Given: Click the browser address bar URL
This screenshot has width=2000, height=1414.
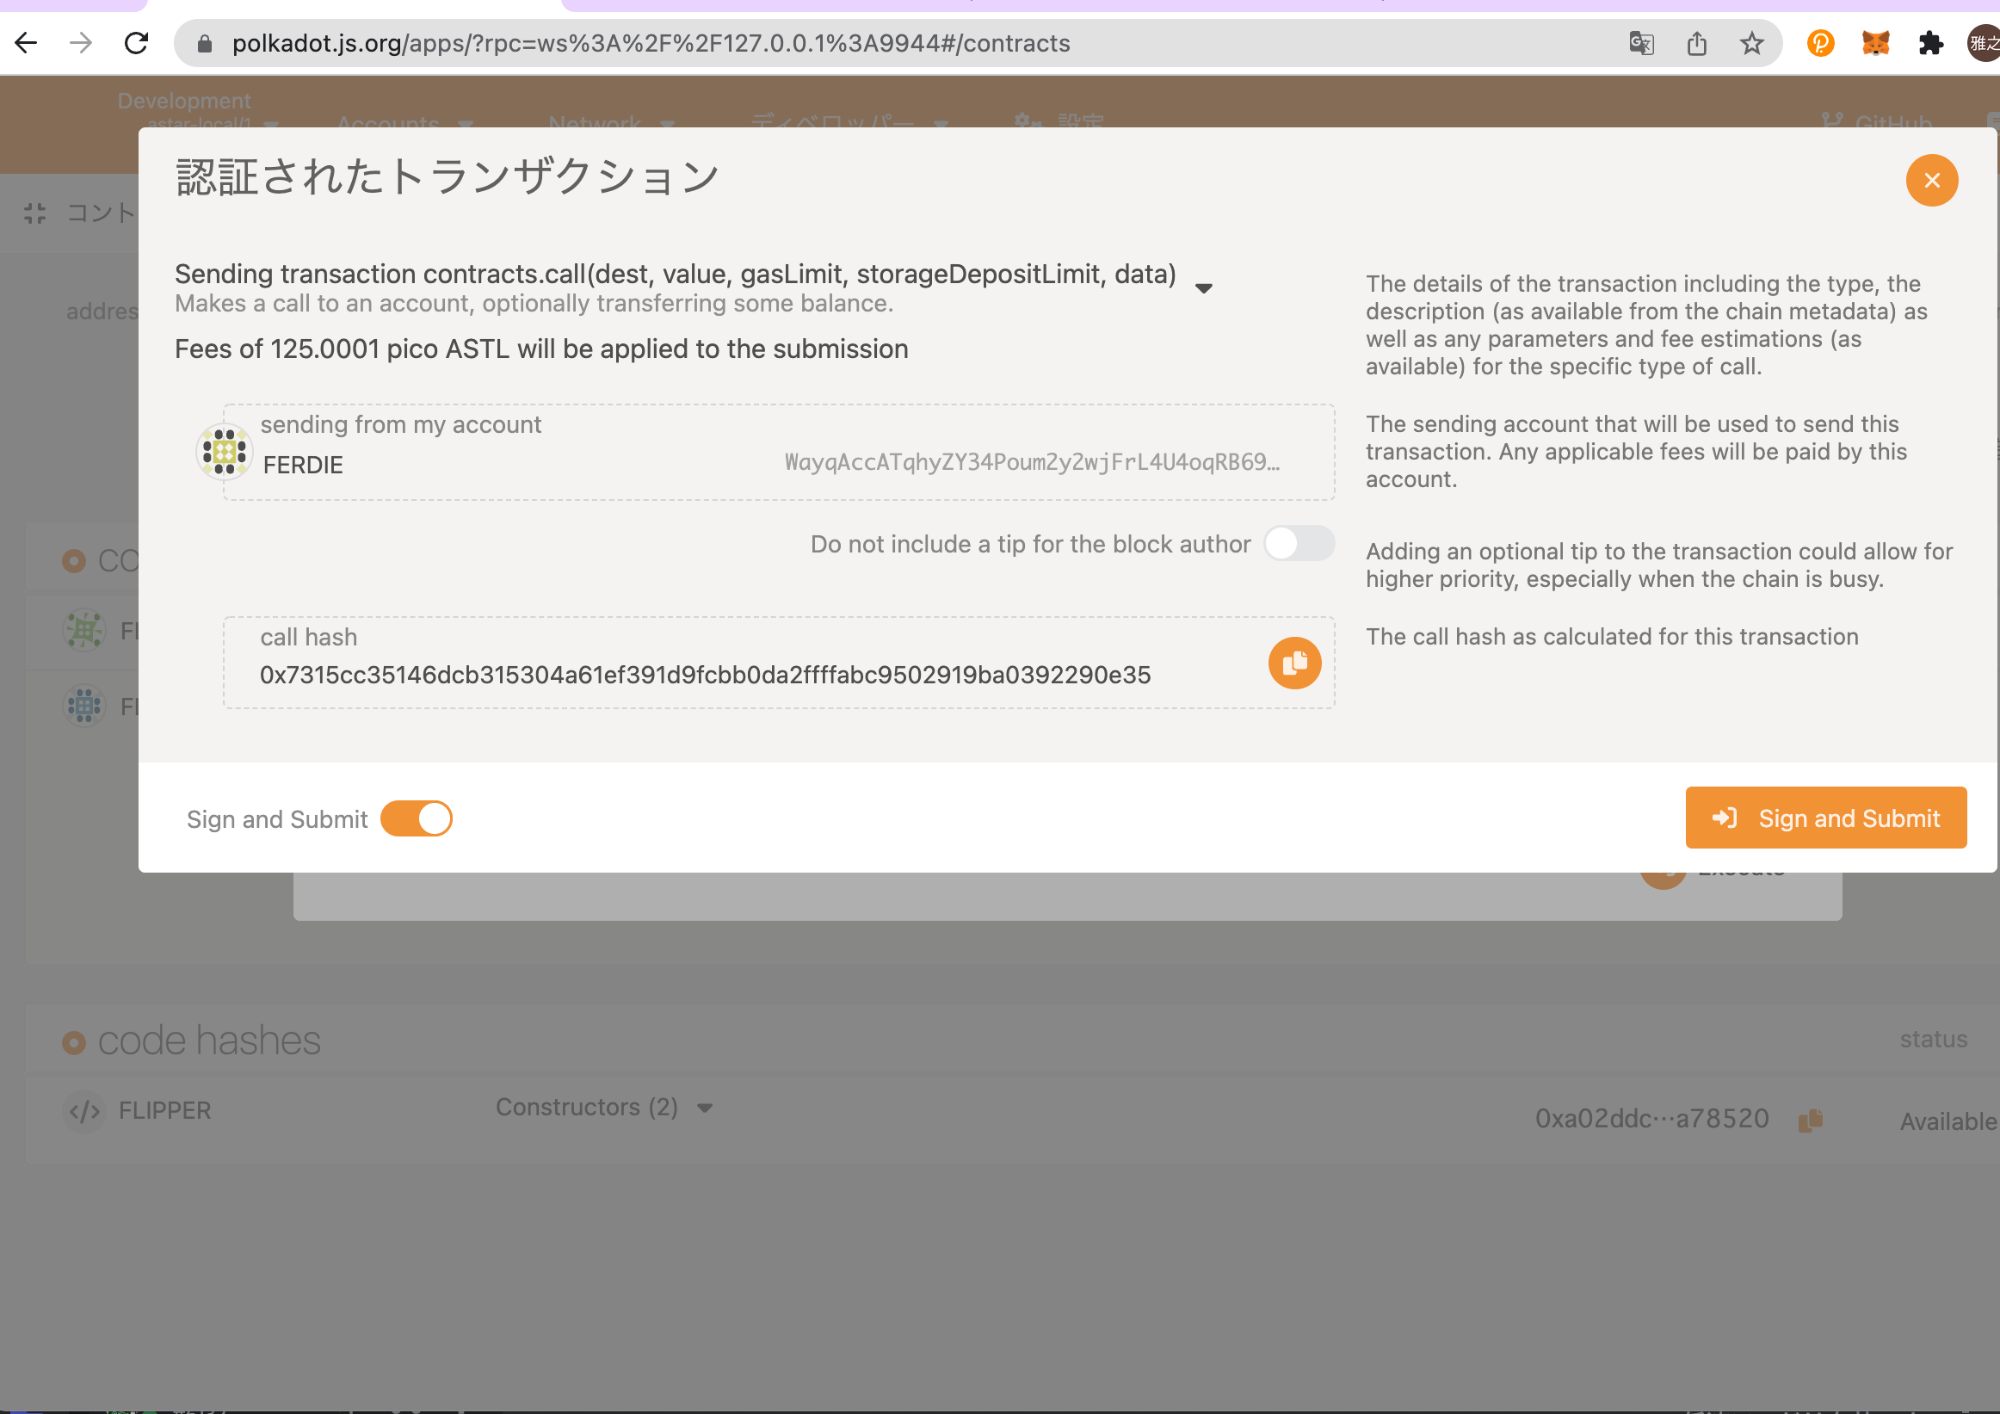Looking at the screenshot, I should (651, 43).
